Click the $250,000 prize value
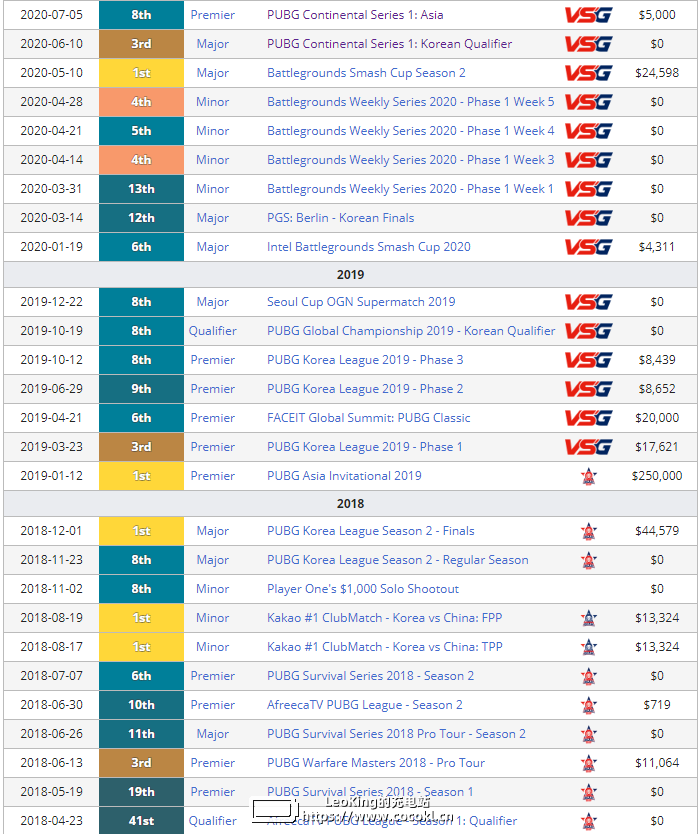Screen dimensions: 700x834 [x=657, y=476]
